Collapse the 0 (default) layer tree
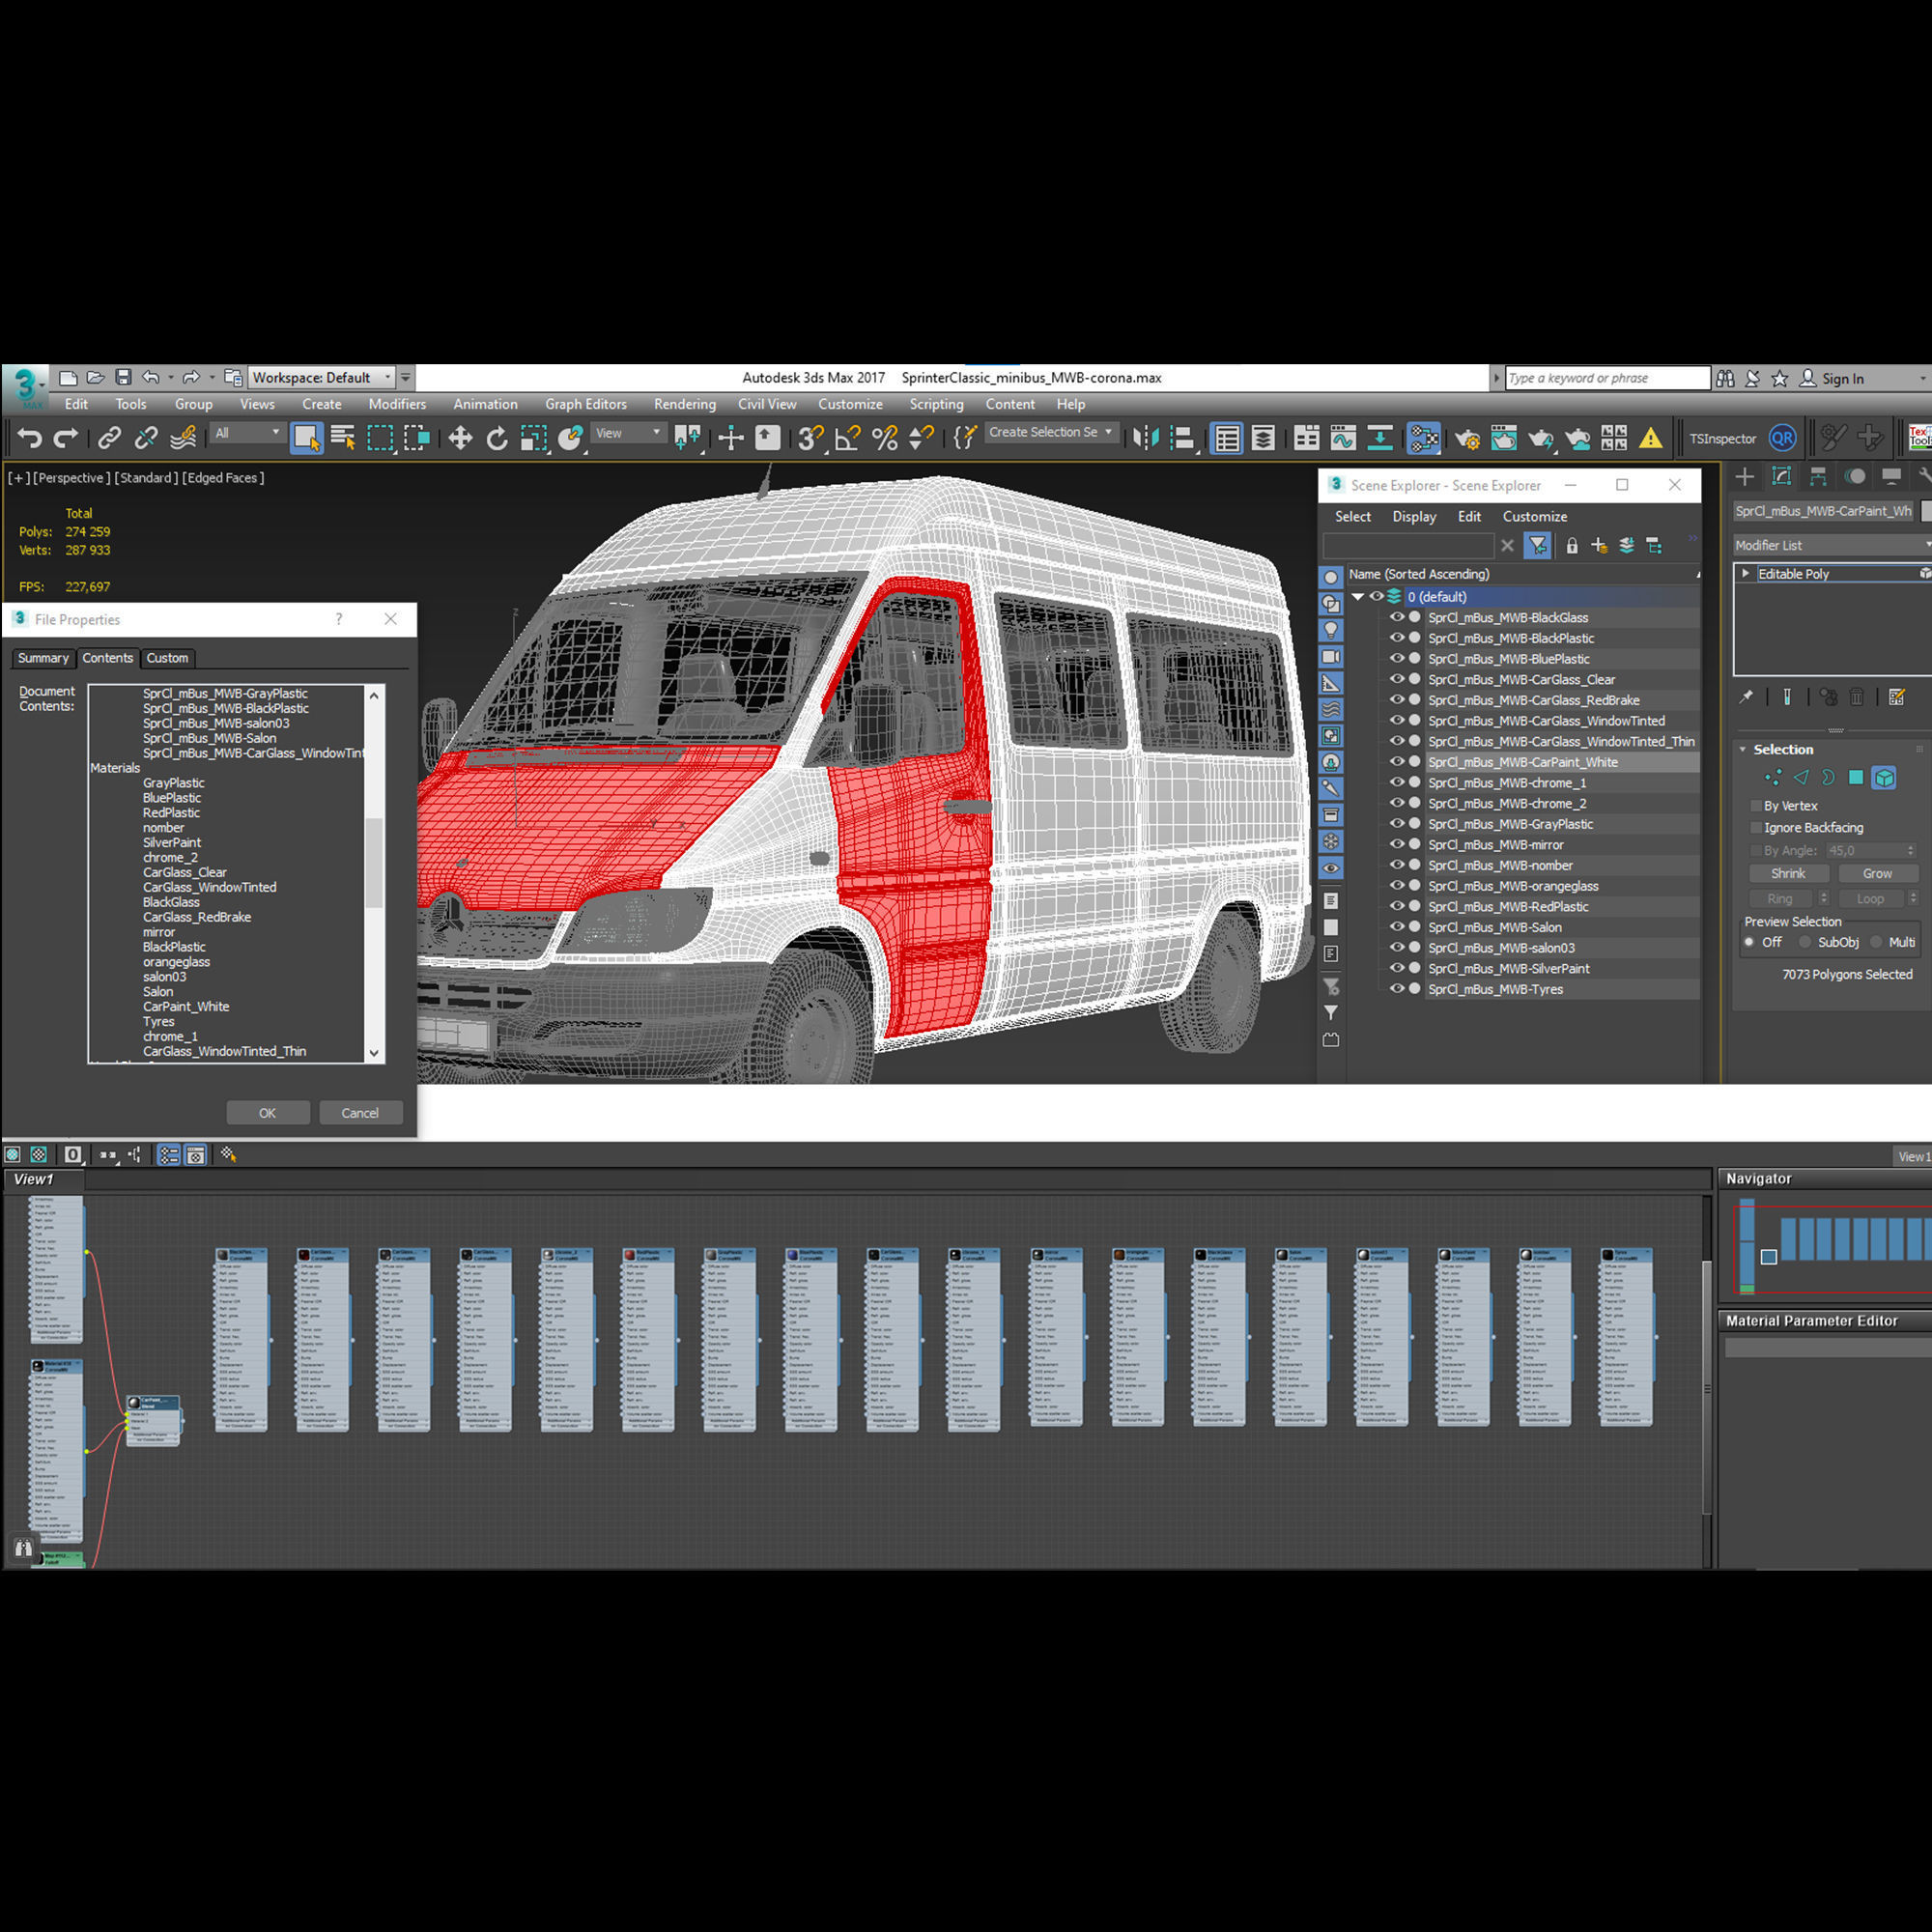Viewport: 1932px width, 1932px height. 1358,596
